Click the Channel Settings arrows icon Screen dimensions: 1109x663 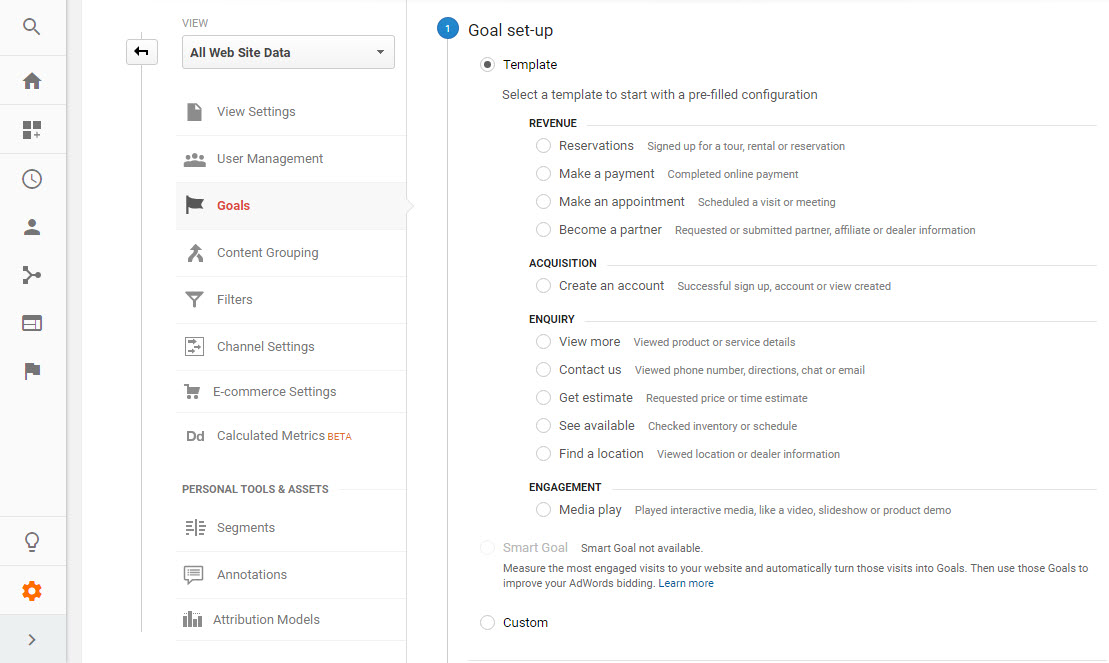tap(194, 347)
